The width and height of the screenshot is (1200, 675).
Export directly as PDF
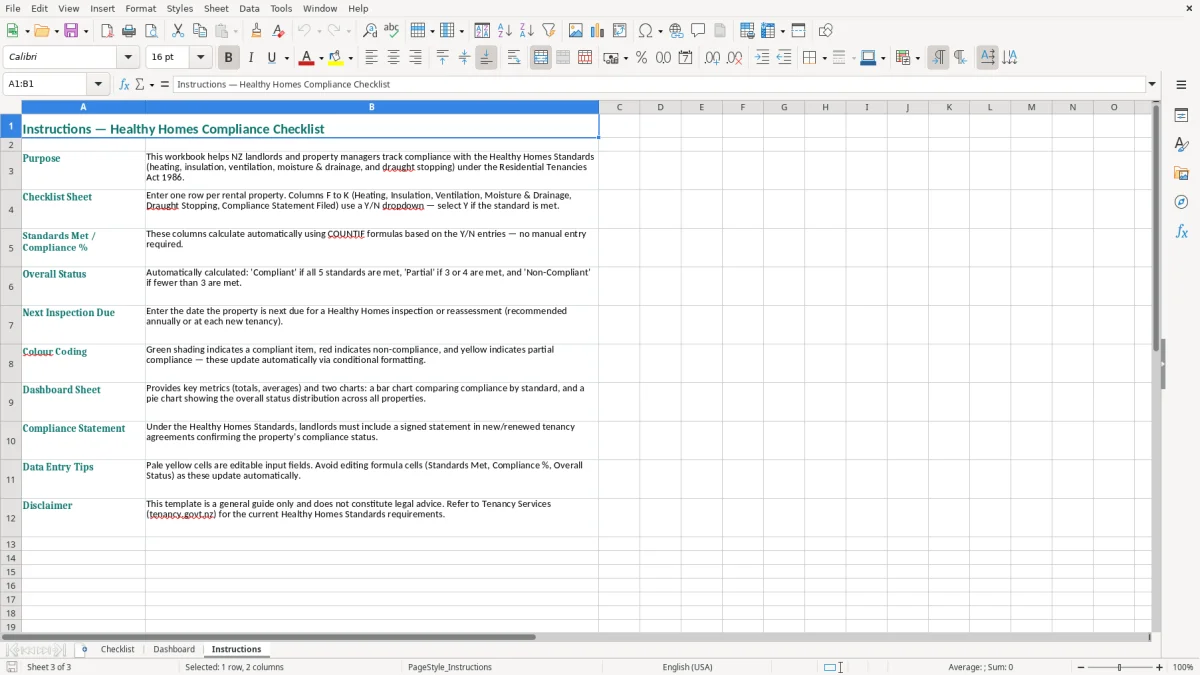coord(107,31)
